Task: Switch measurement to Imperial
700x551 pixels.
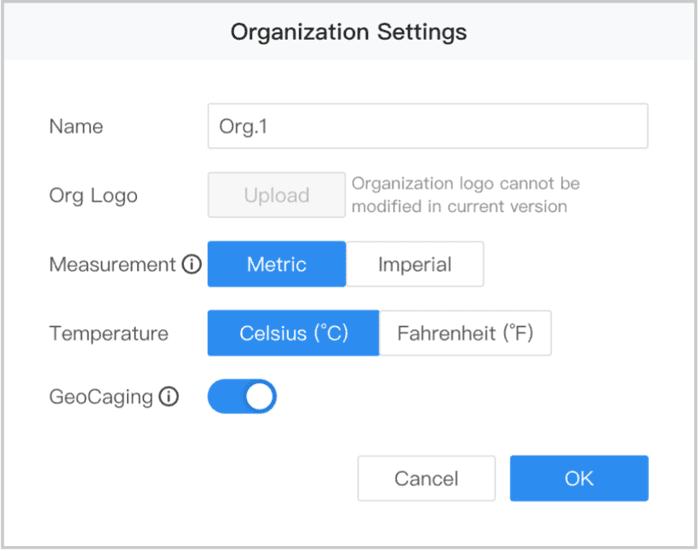Action: [415, 265]
